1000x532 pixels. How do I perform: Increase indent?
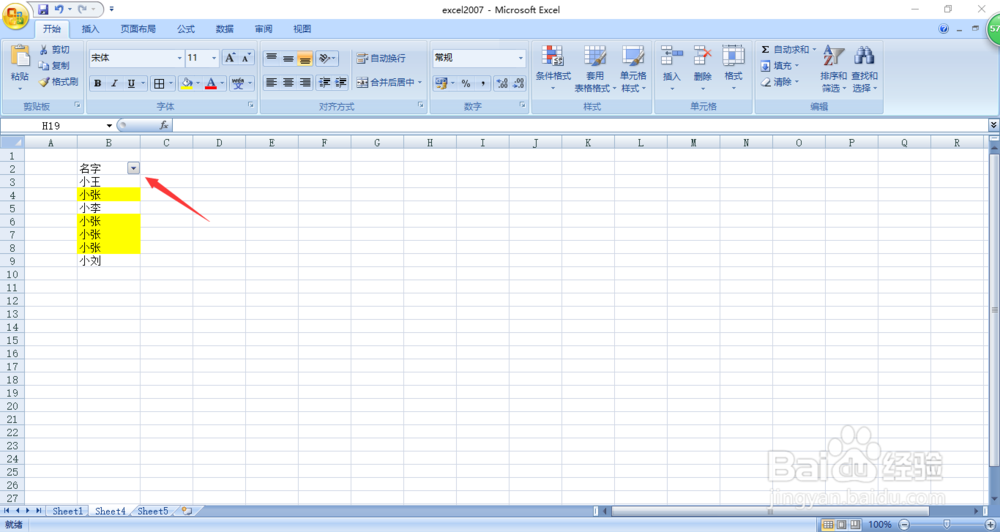pyautogui.click(x=341, y=83)
